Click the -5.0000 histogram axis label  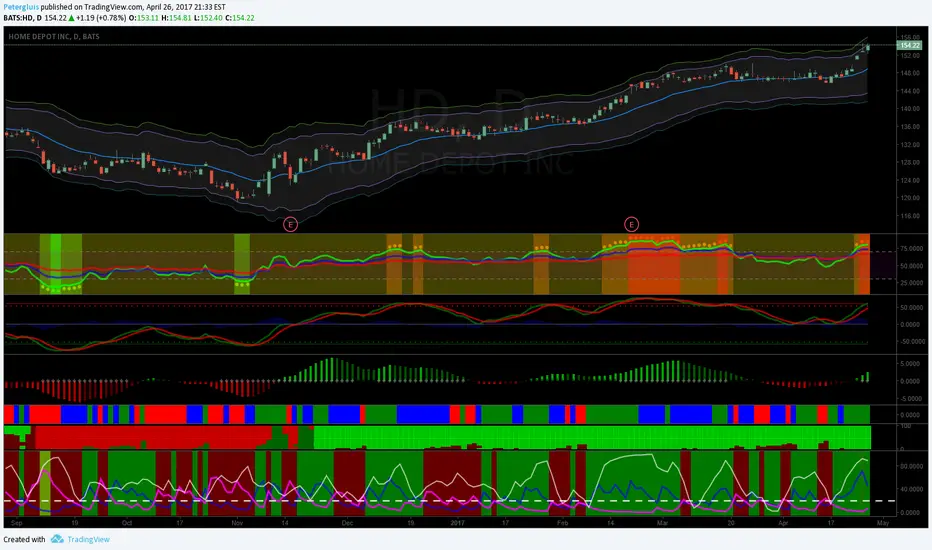tap(911, 398)
